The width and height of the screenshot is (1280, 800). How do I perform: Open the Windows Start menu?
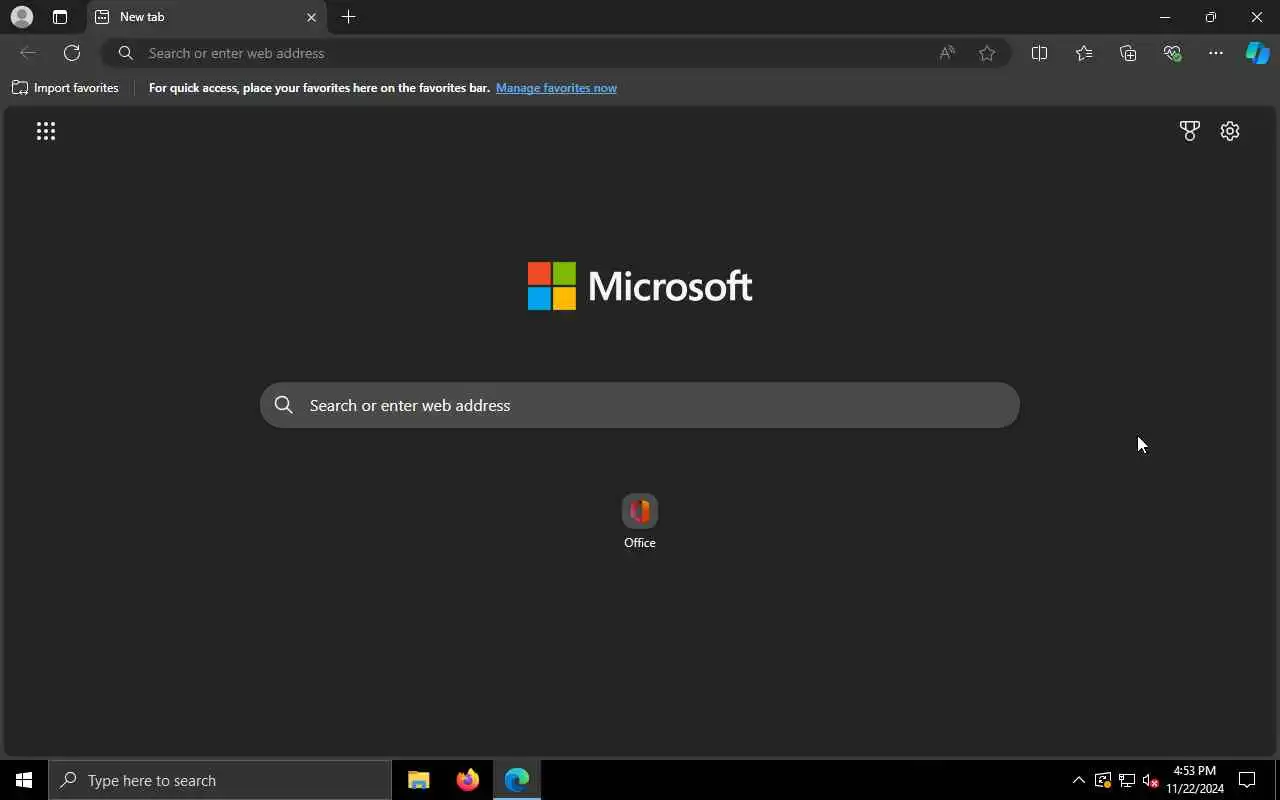click(24, 780)
